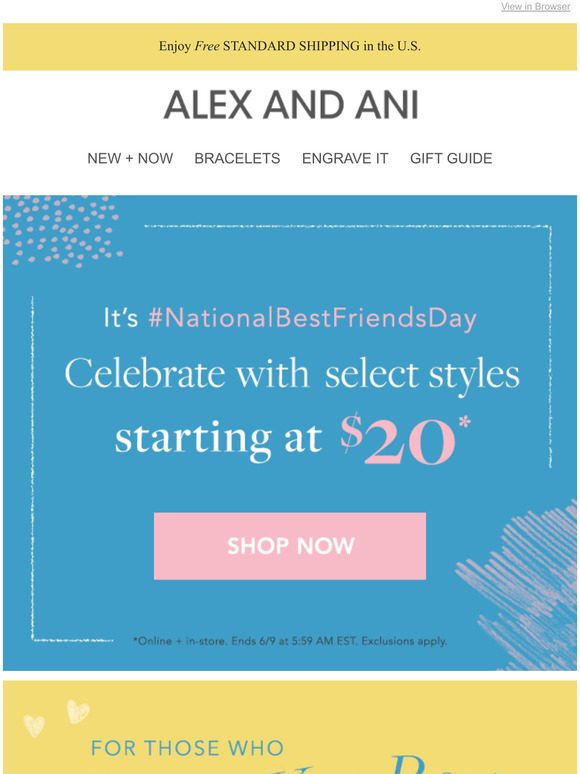The image size is (580, 774).
Task: Click the #NationalBestFriendsDay hashtag text
Action: [312, 318]
